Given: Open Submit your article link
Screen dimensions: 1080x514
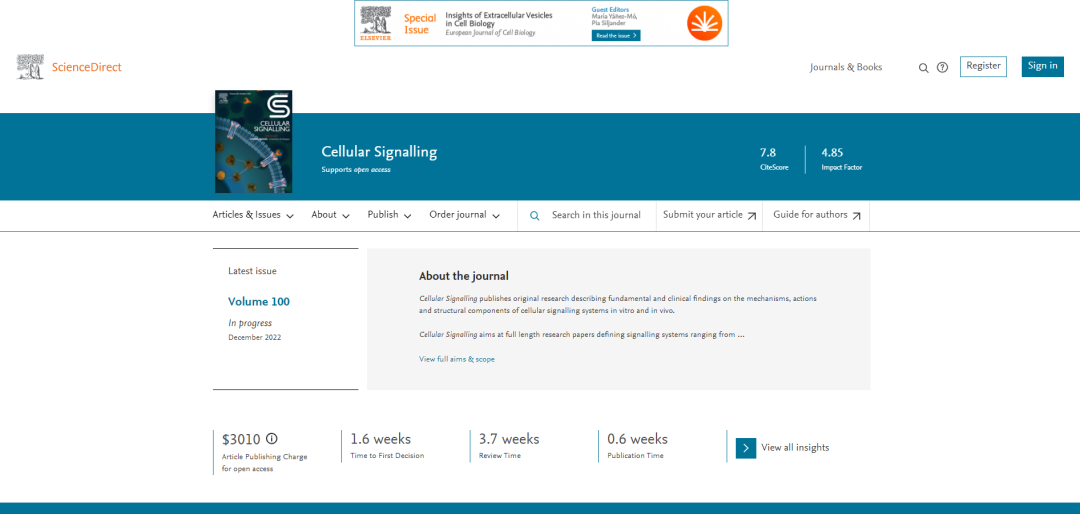Looking at the screenshot, I should coord(709,215).
